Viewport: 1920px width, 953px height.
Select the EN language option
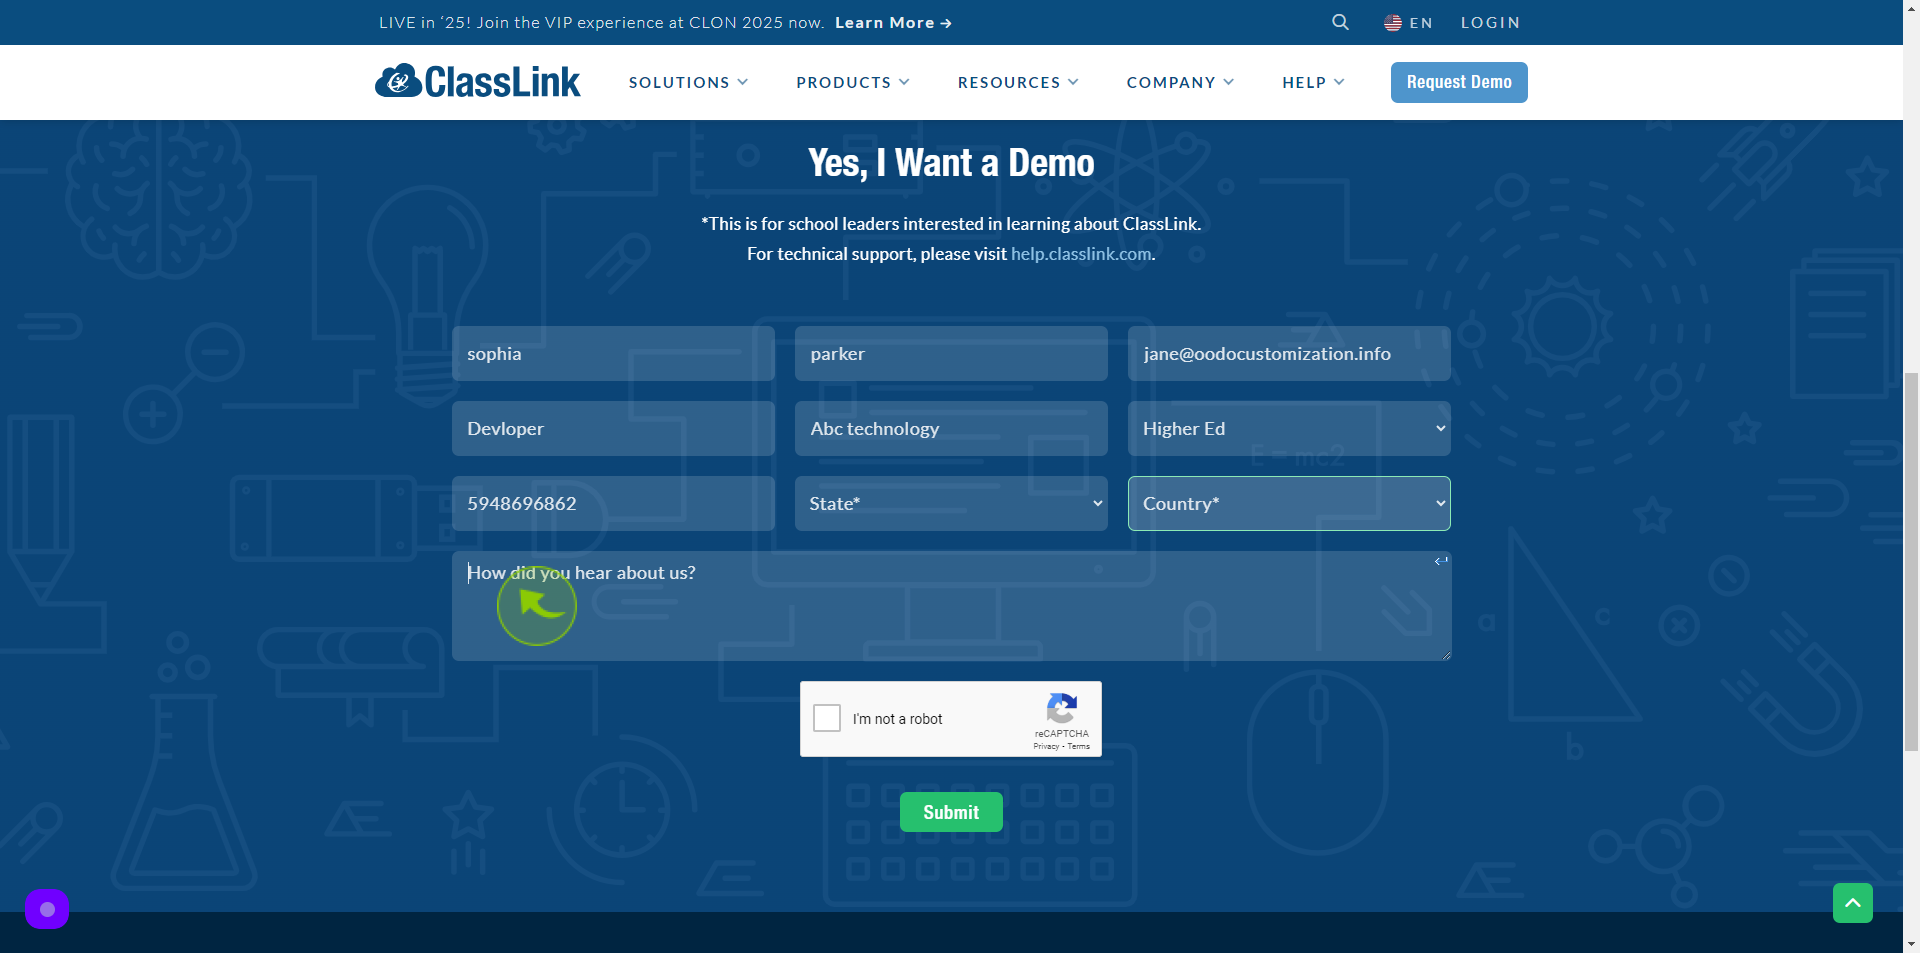tap(1421, 22)
